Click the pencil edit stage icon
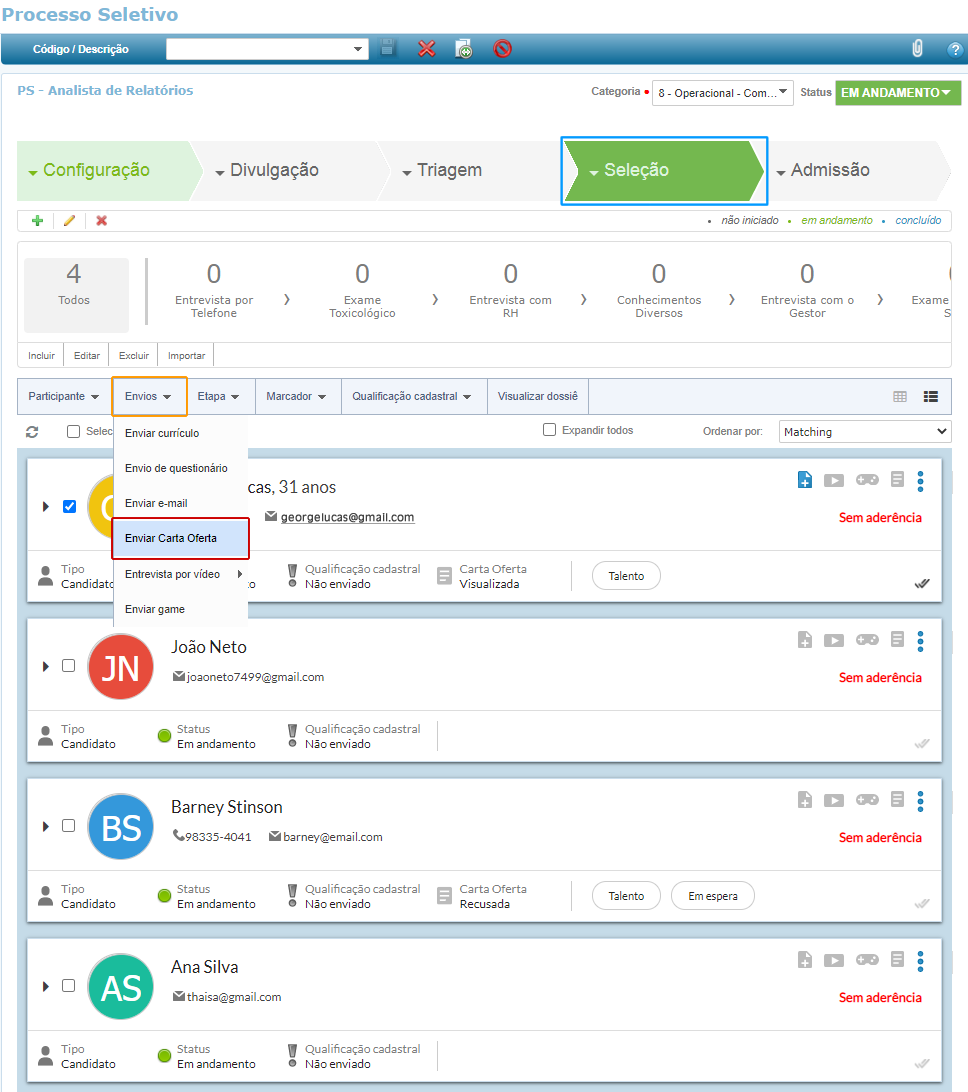This screenshot has height=1092, width=968. [x=69, y=221]
